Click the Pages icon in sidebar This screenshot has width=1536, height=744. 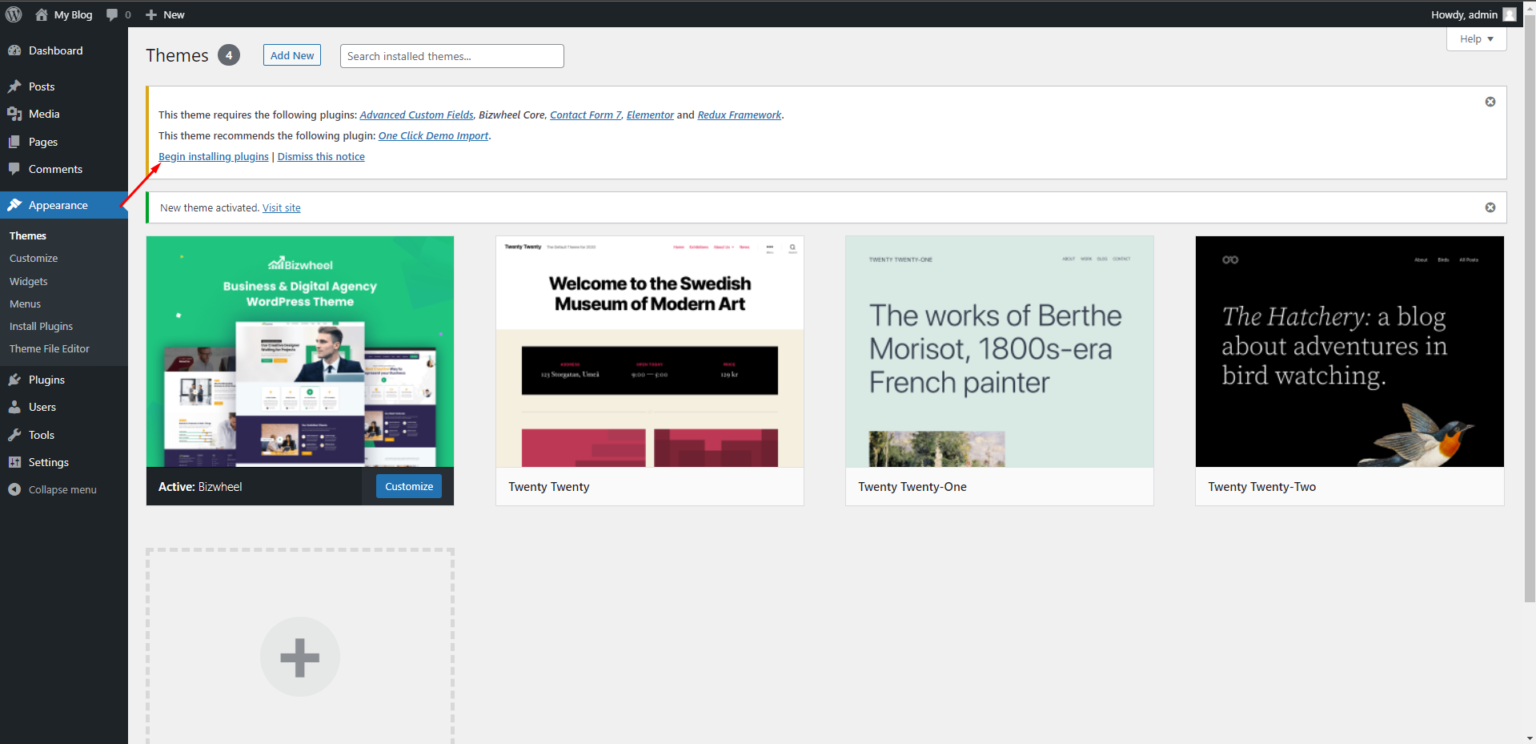(x=14, y=142)
